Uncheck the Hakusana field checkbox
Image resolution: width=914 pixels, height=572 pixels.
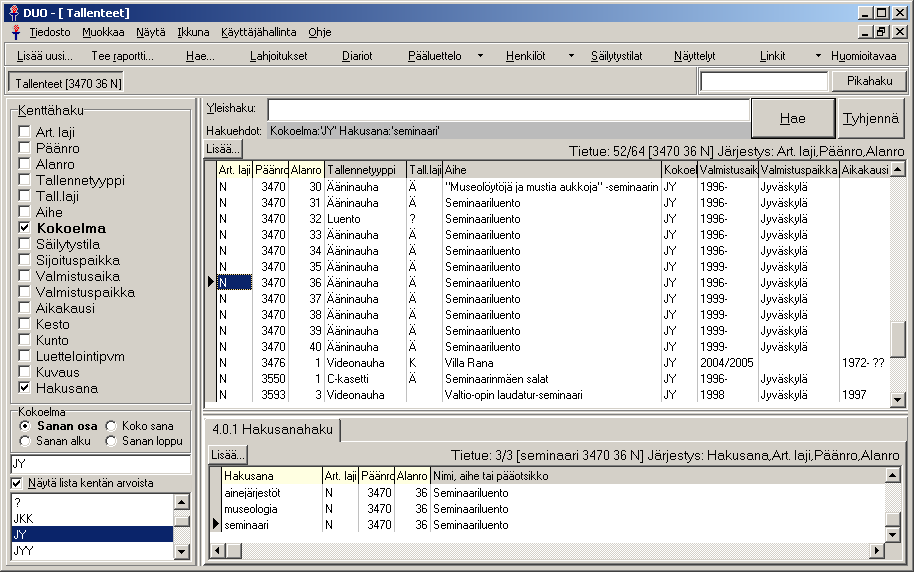point(24,388)
